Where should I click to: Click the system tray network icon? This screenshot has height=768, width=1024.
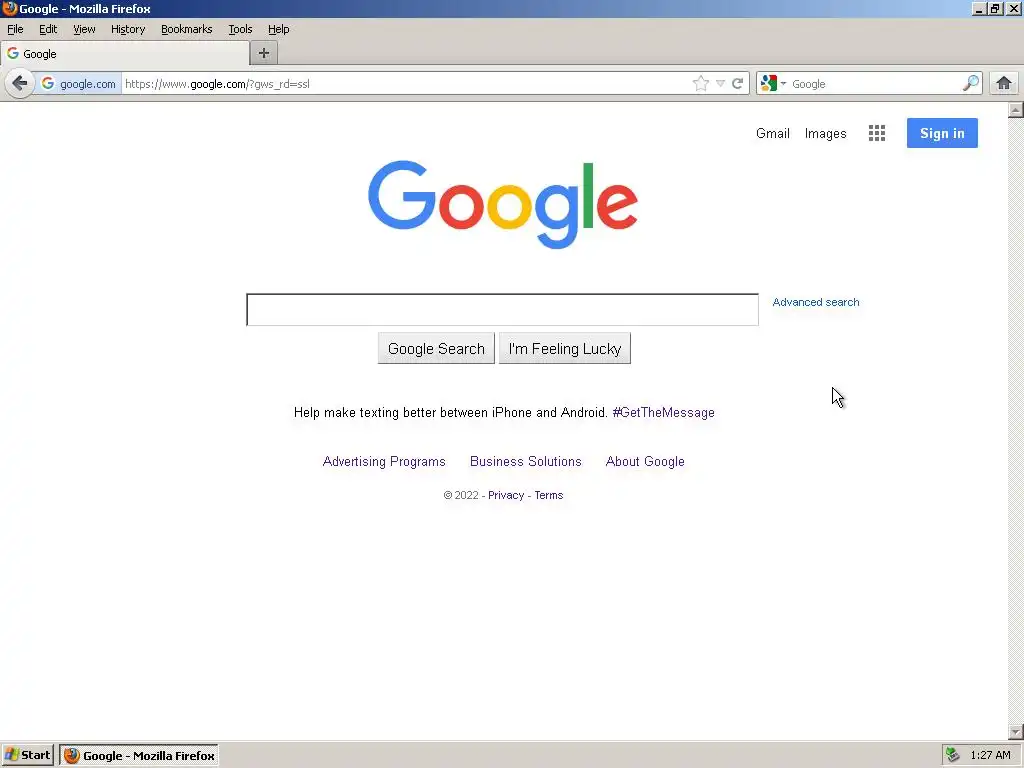pos(953,755)
